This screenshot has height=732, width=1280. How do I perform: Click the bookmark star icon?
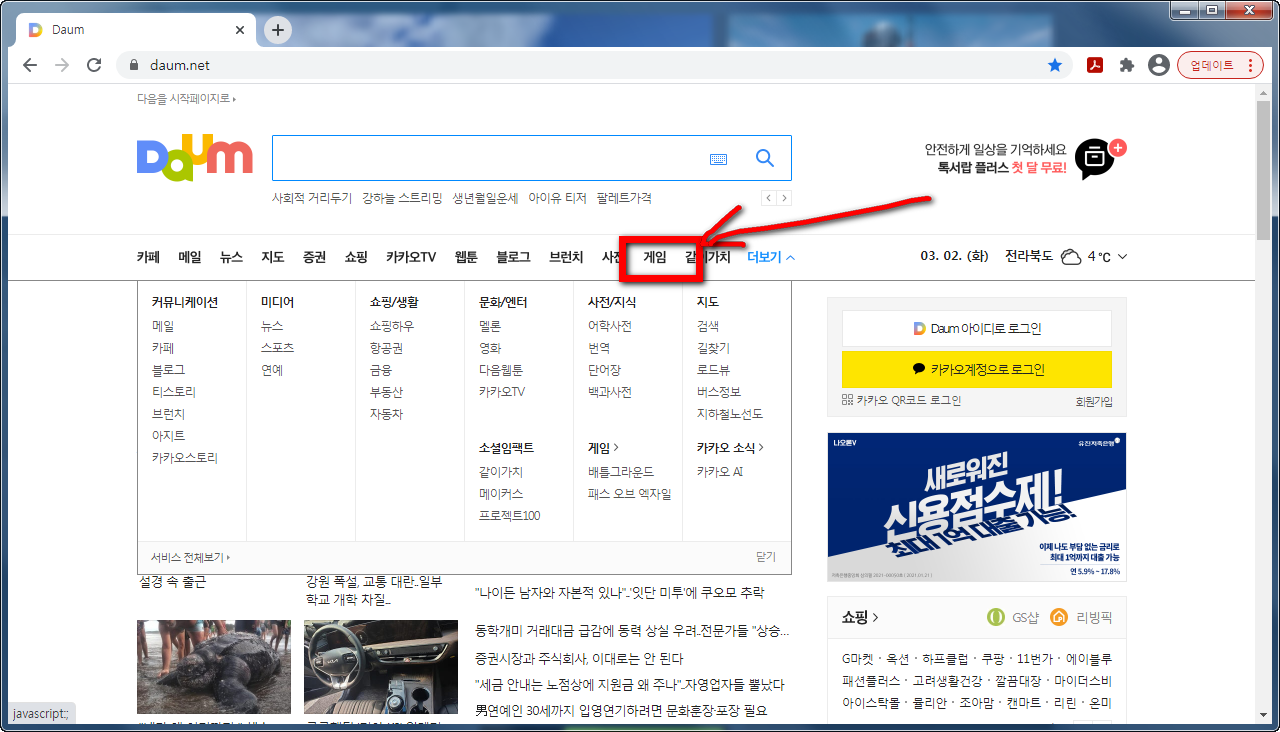pos(1055,65)
